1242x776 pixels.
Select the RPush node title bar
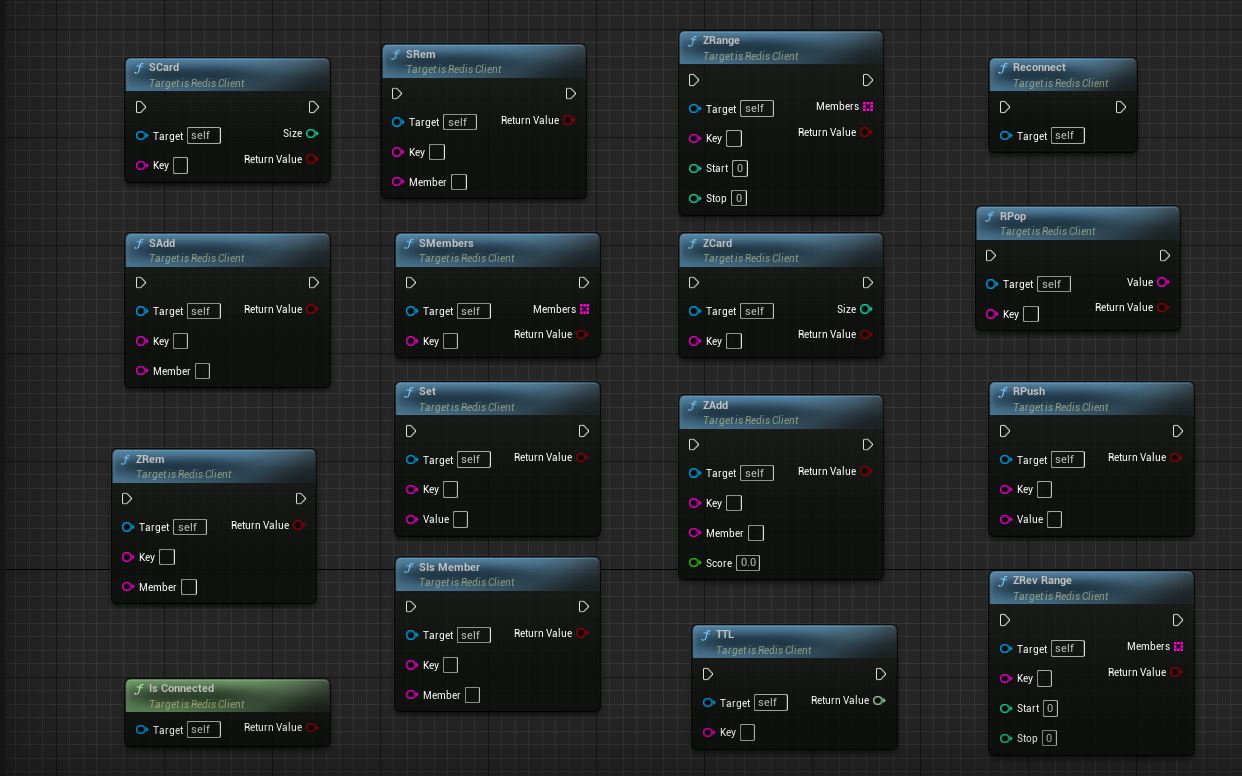(x=1091, y=399)
